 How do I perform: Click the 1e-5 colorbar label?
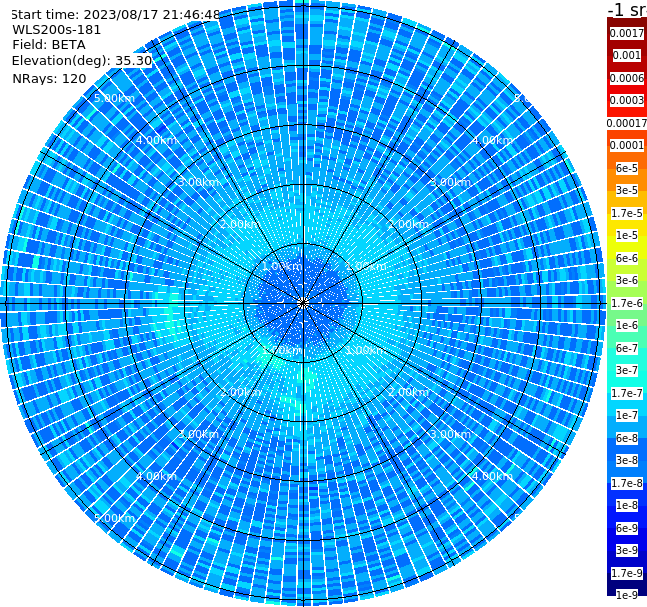pos(627,235)
